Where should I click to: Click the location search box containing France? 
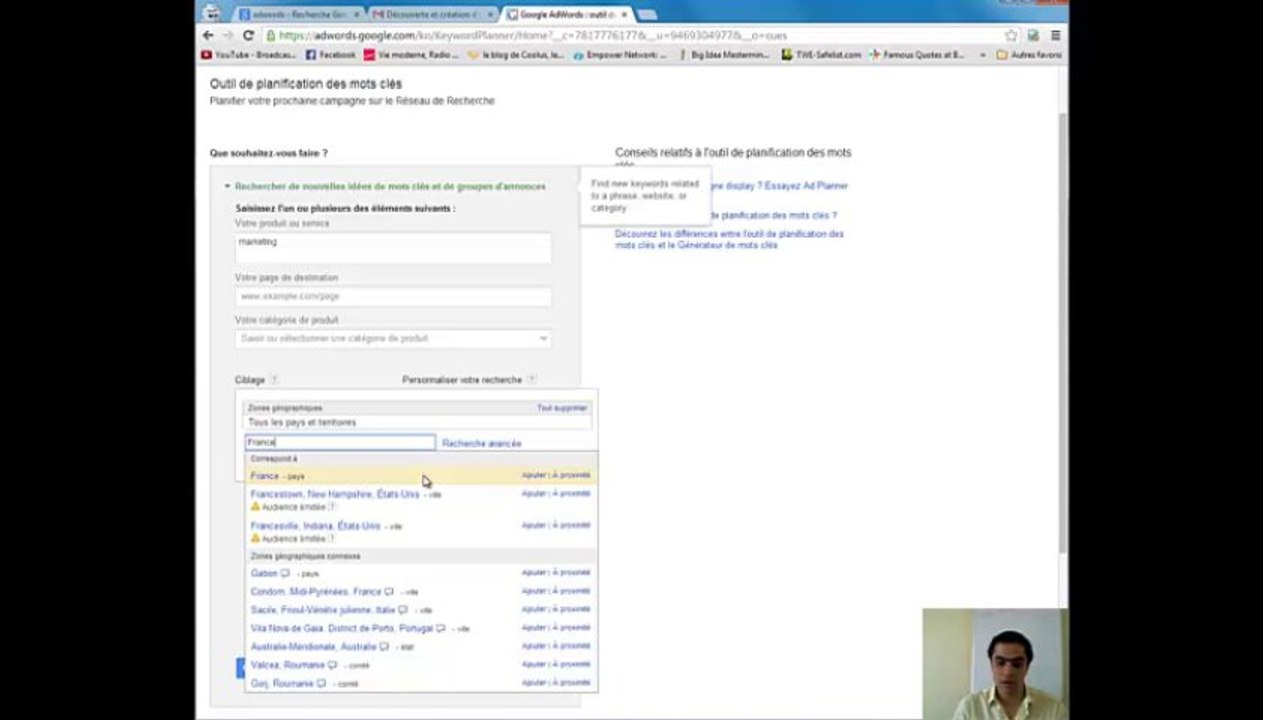340,442
